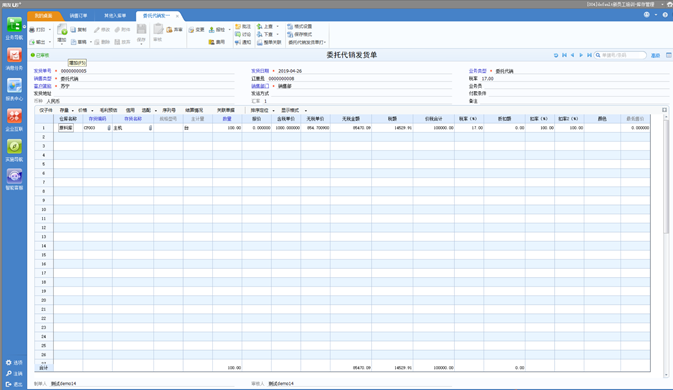This screenshot has width=673, height=390.
Task: Select the 数量 column header
Action: tap(227, 119)
